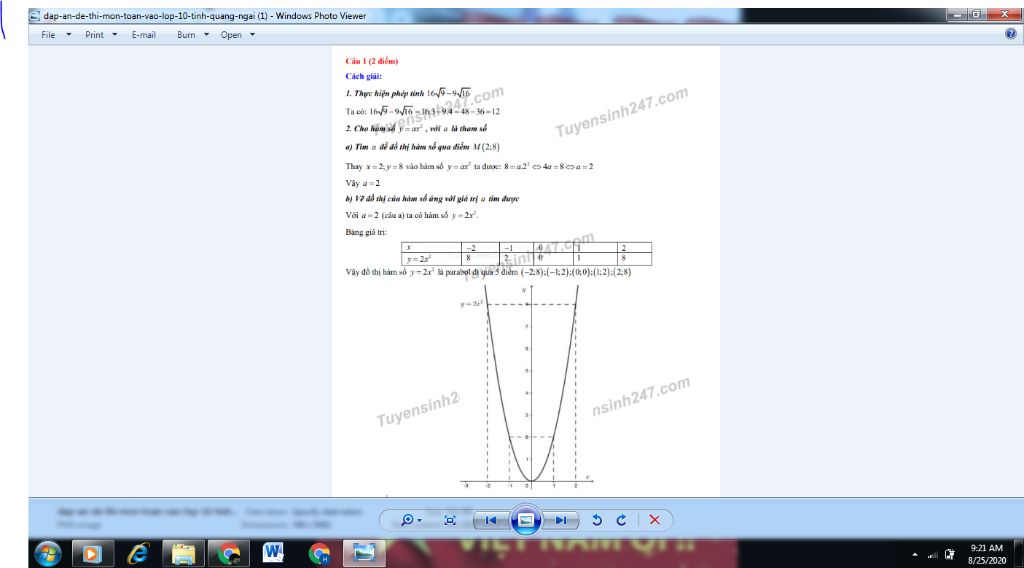Open first Chrome icon on taskbar
The height and width of the screenshot is (568, 1024).
[229, 554]
